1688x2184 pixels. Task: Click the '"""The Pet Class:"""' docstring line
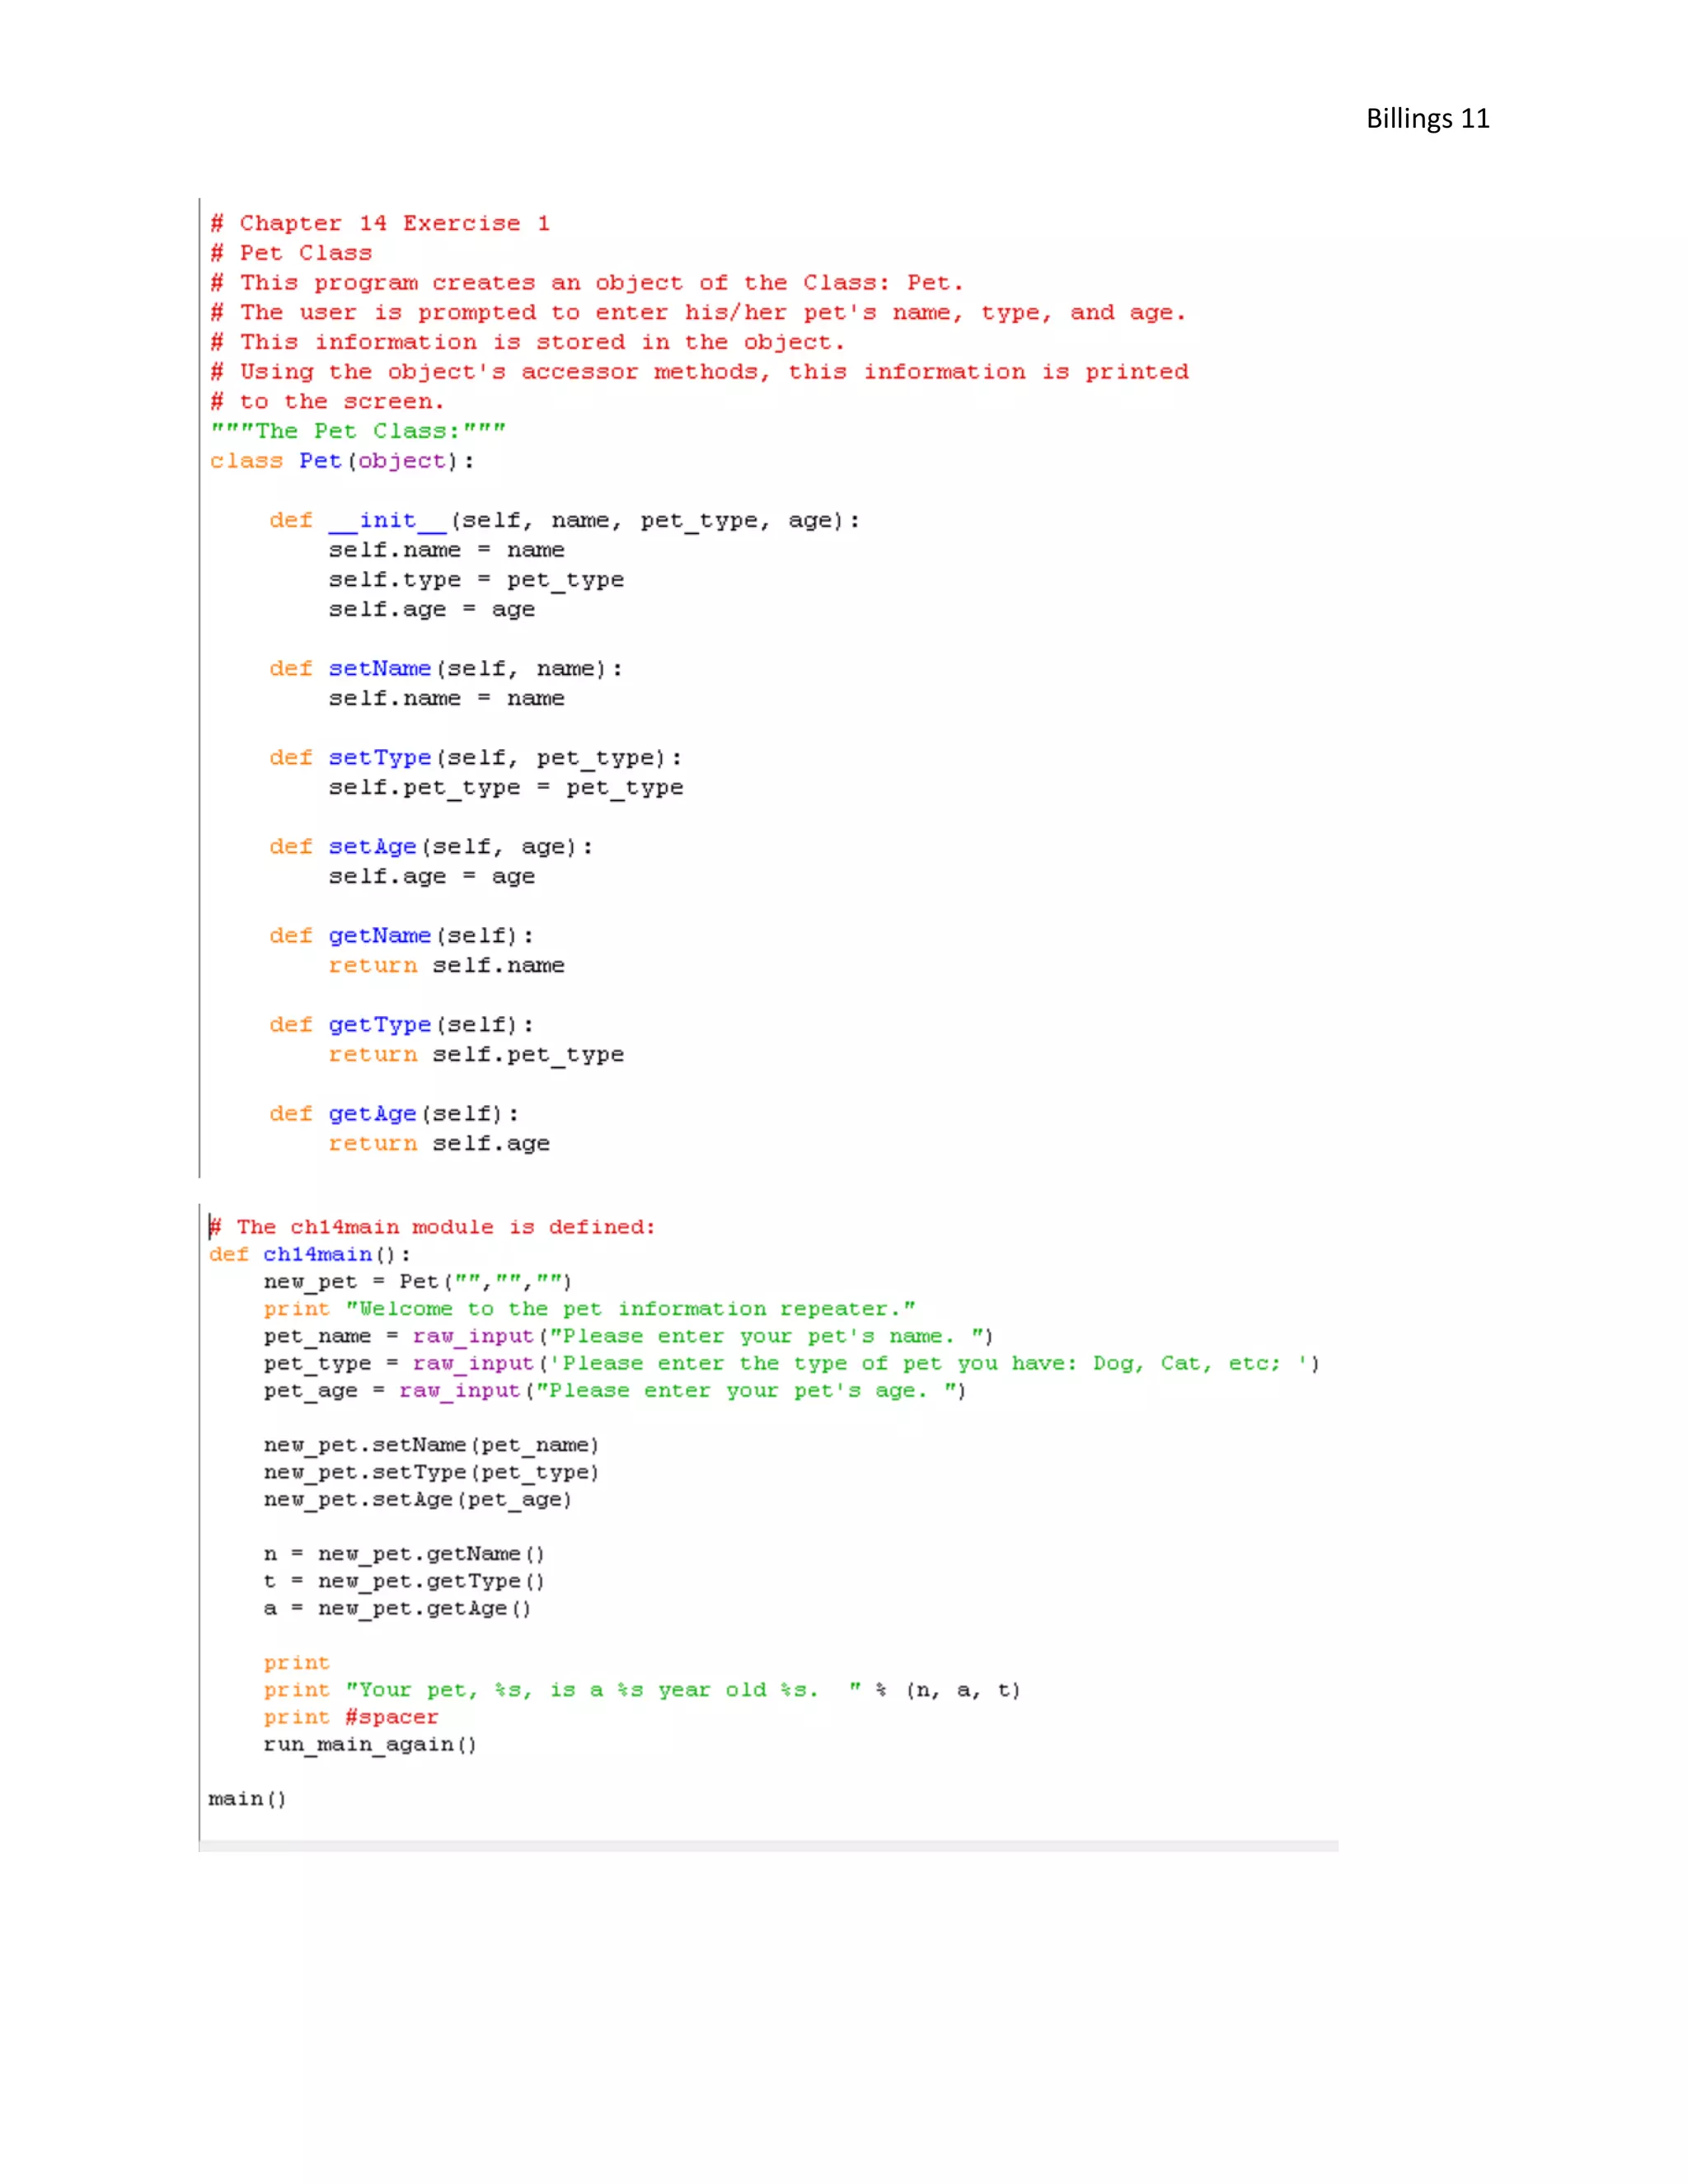click(x=358, y=431)
